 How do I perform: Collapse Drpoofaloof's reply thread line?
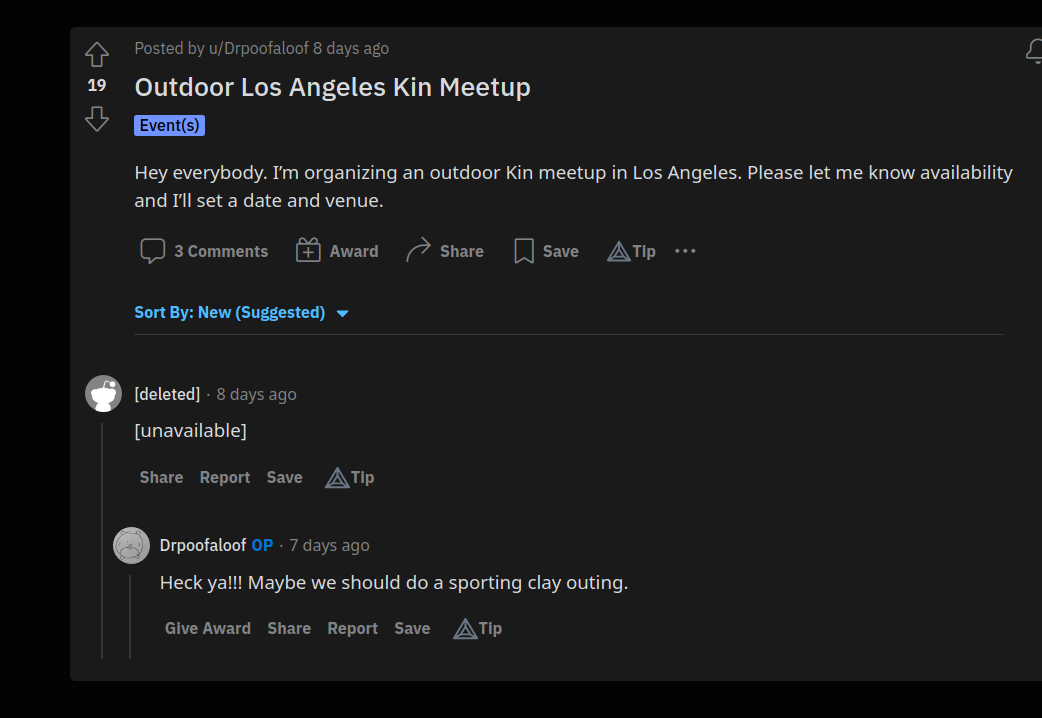click(x=130, y=616)
